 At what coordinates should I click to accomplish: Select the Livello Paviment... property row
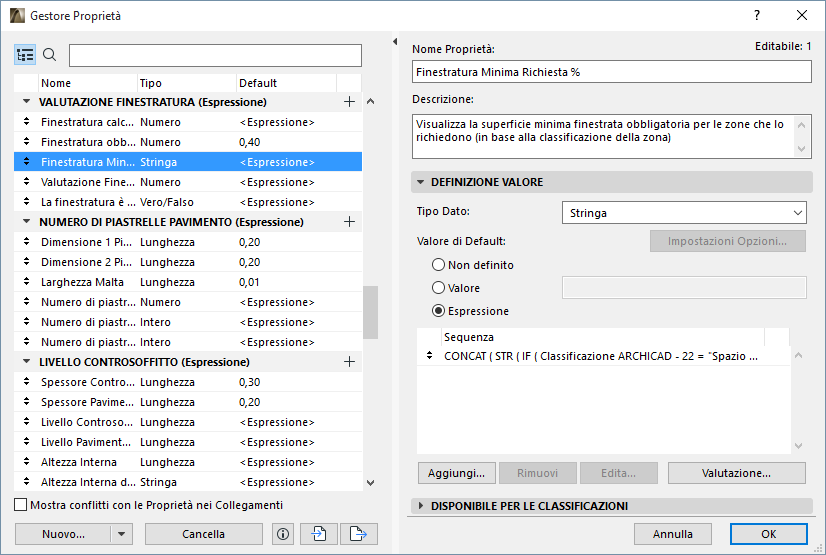pyautogui.click(x=188, y=442)
